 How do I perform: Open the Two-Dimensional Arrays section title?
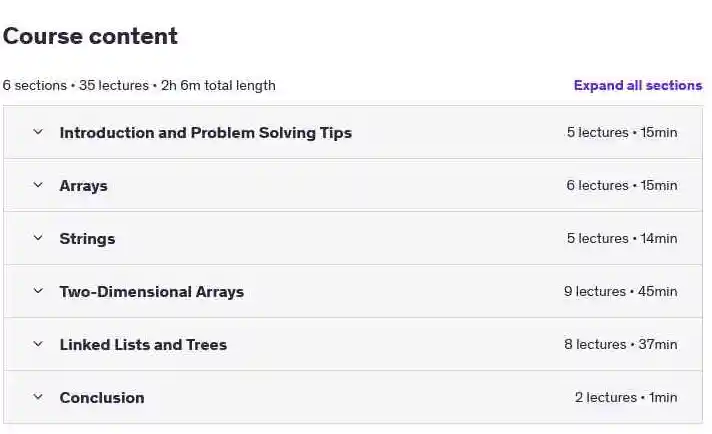[x=152, y=291]
